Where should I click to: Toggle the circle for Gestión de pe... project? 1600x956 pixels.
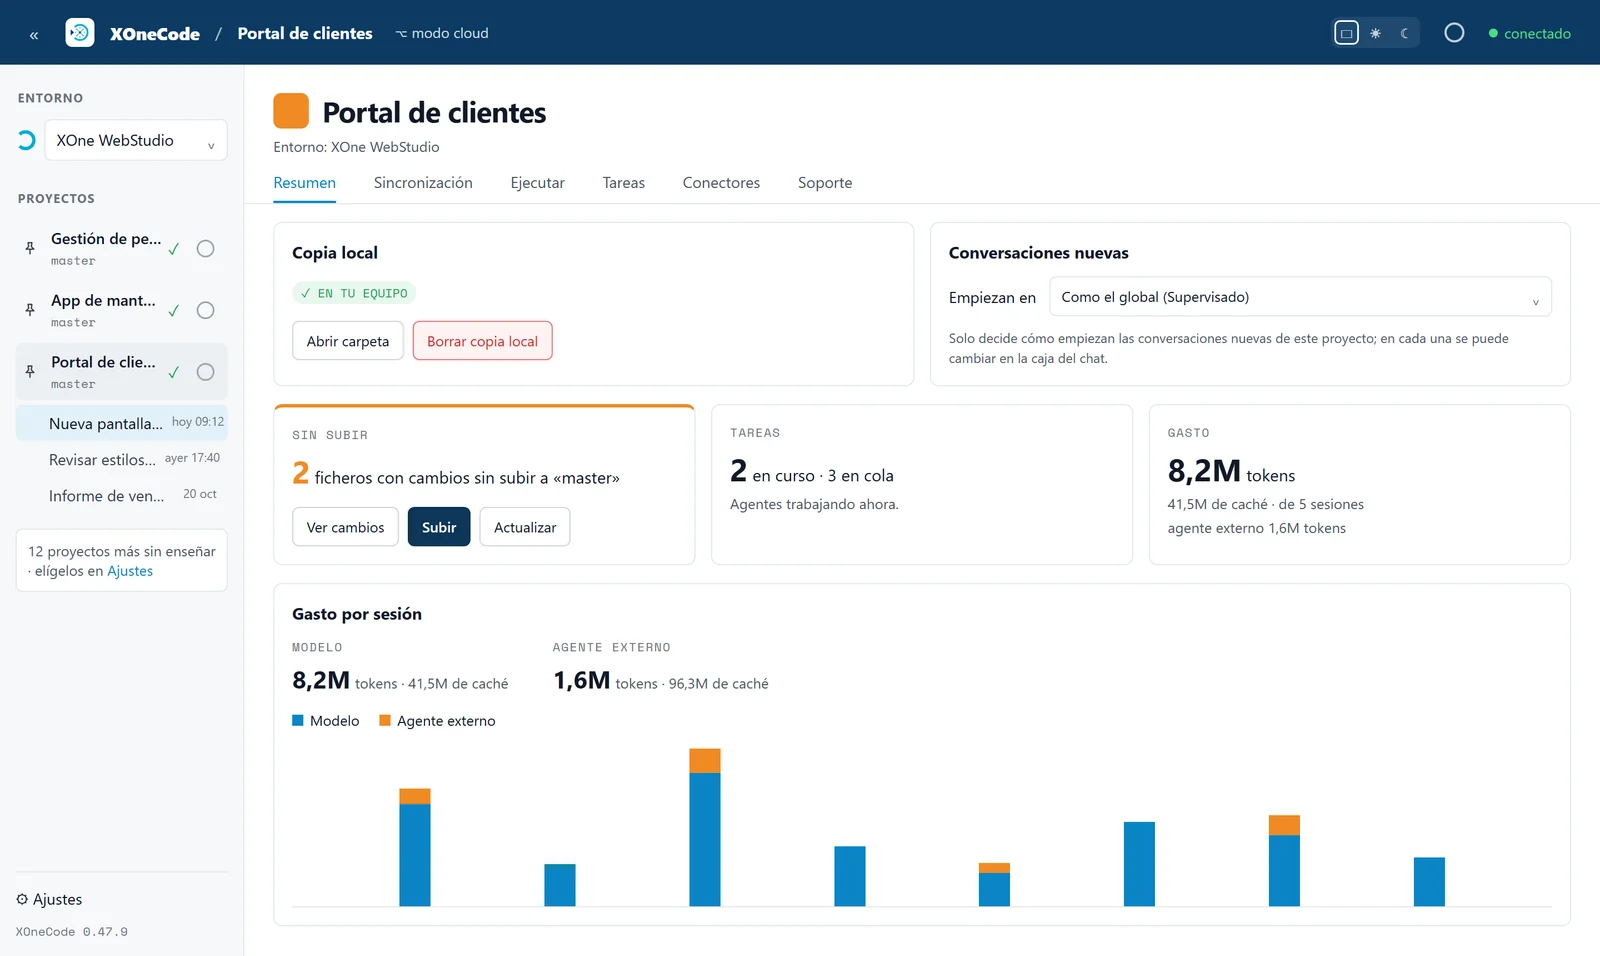[x=205, y=248]
